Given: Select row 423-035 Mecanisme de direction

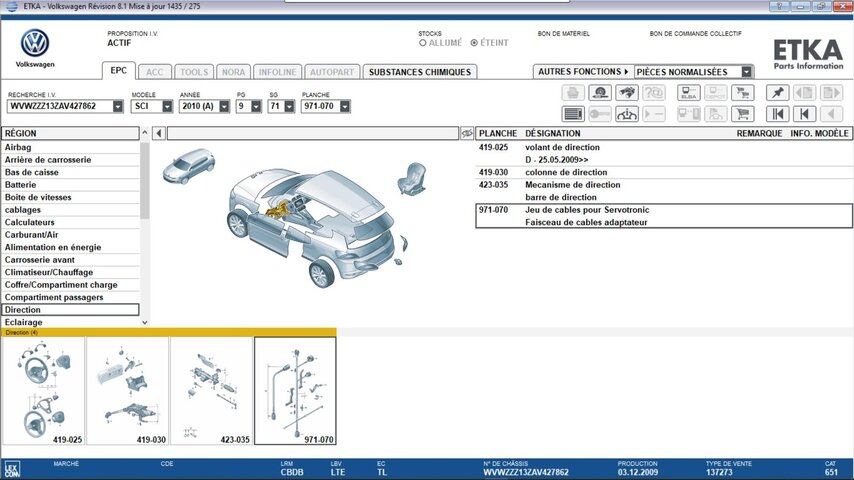Looking at the screenshot, I should (x=664, y=191).
